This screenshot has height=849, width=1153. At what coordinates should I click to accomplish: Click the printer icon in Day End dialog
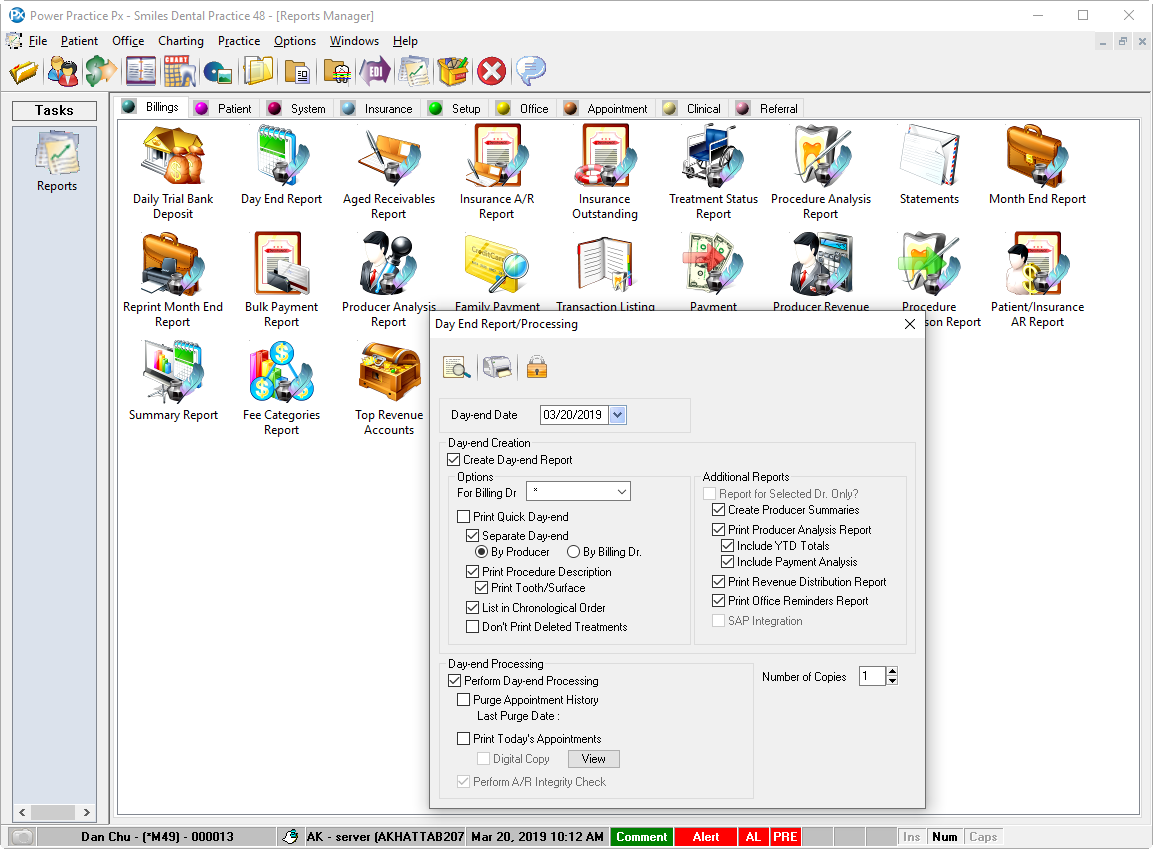click(497, 367)
